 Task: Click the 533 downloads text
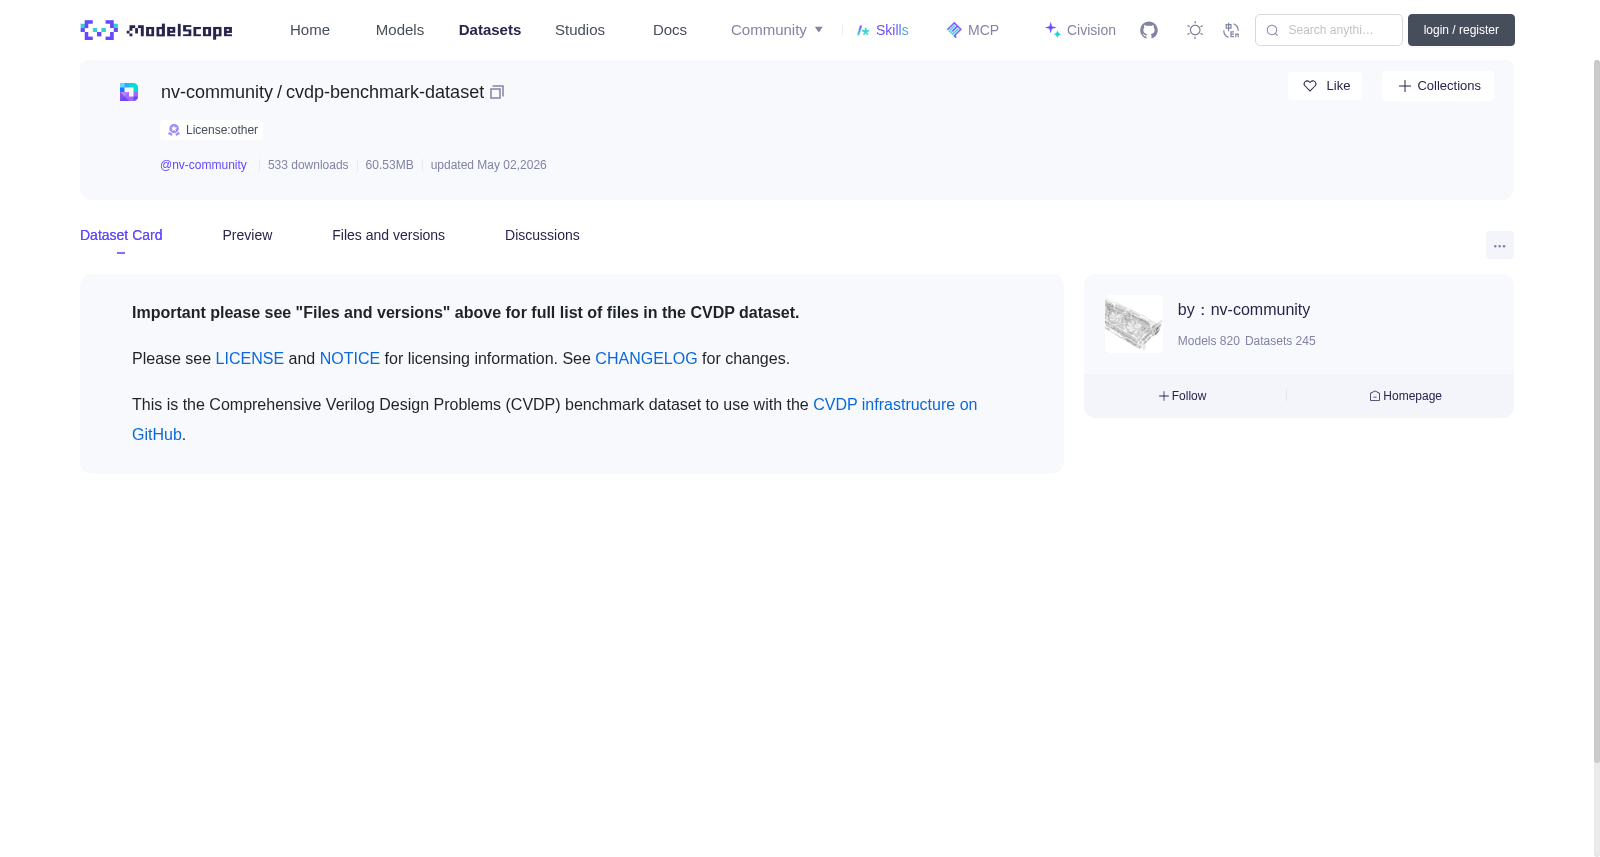[x=308, y=165]
